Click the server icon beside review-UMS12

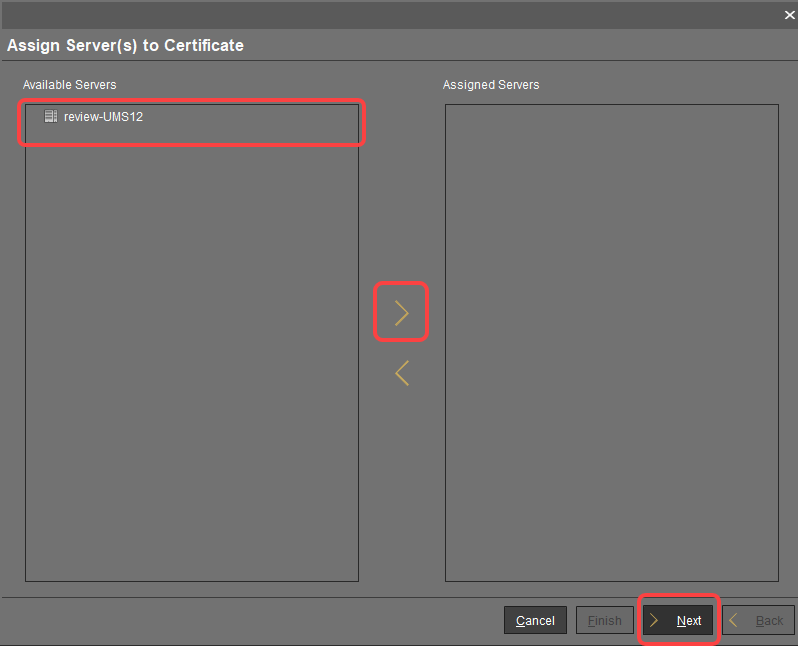(x=51, y=117)
